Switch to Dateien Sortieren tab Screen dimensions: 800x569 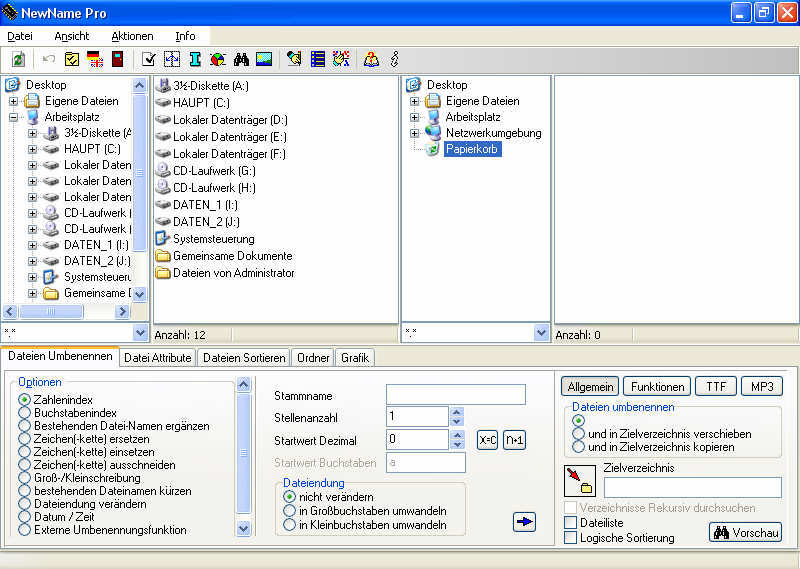(244, 358)
